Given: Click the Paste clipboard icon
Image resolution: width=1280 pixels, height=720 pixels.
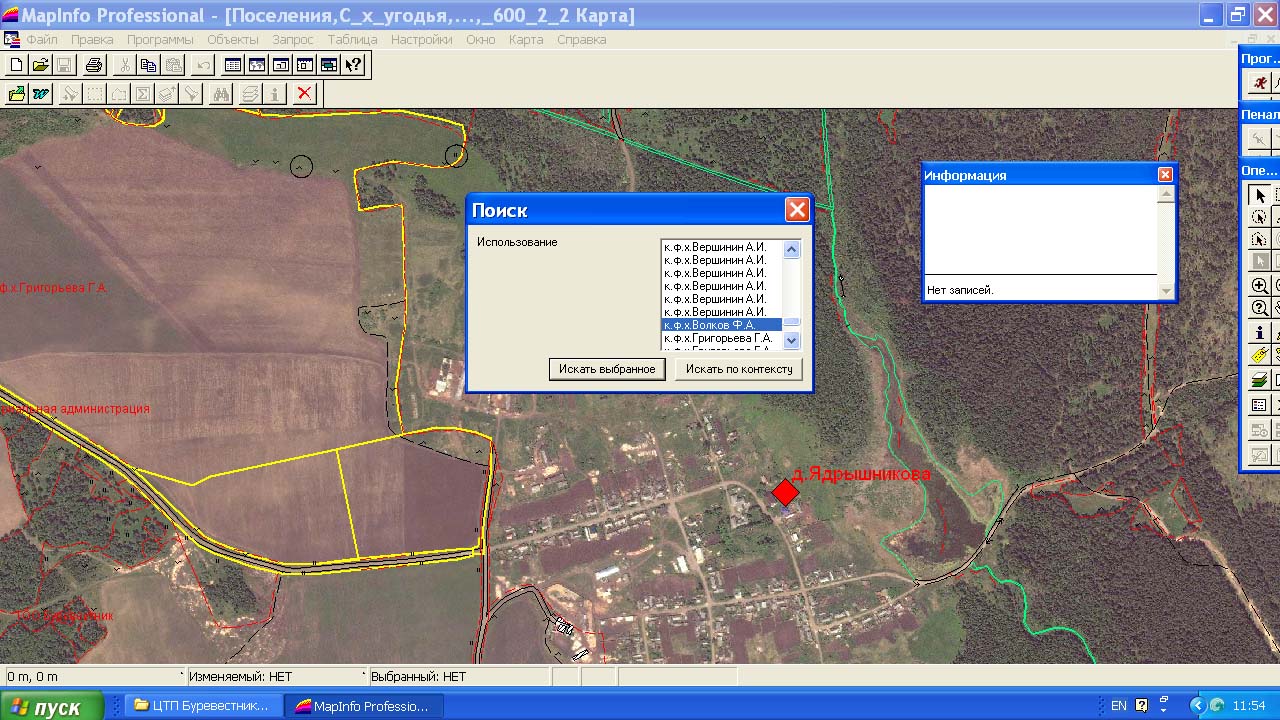Looking at the screenshot, I should tap(173, 66).
